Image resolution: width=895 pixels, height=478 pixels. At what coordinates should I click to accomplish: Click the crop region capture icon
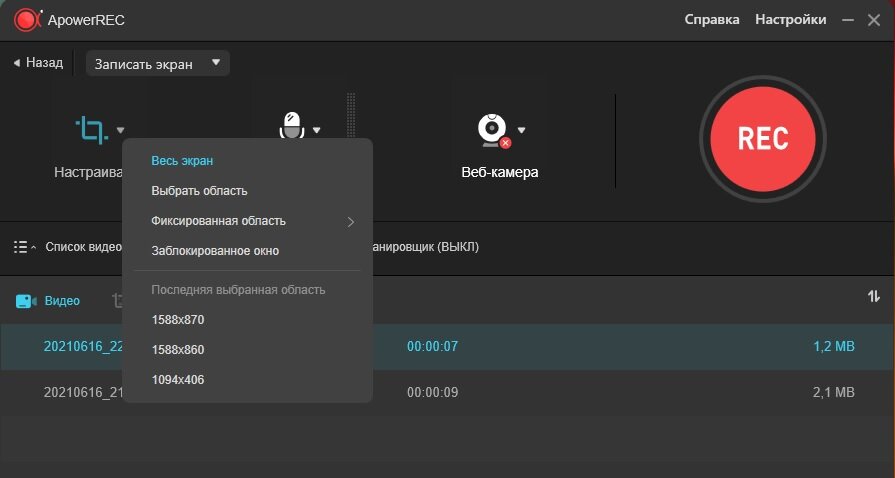[91, 130]
